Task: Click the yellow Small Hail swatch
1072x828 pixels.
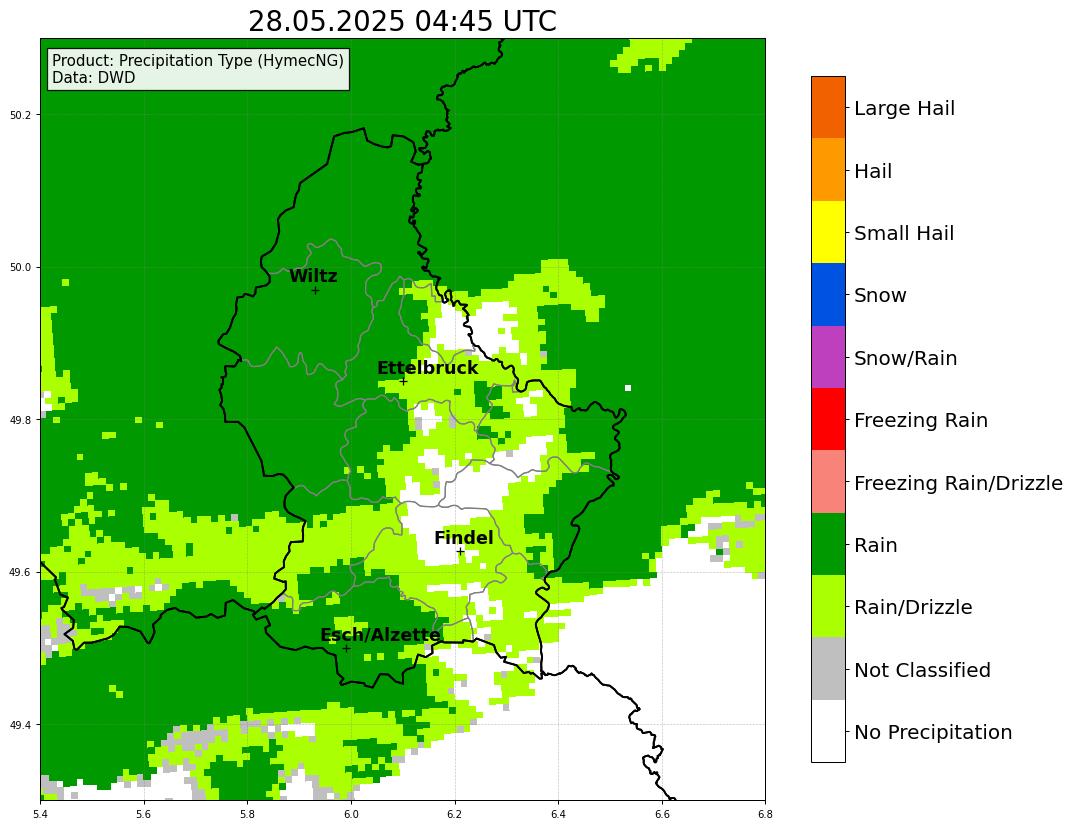Action: click(x=828, y=232)
